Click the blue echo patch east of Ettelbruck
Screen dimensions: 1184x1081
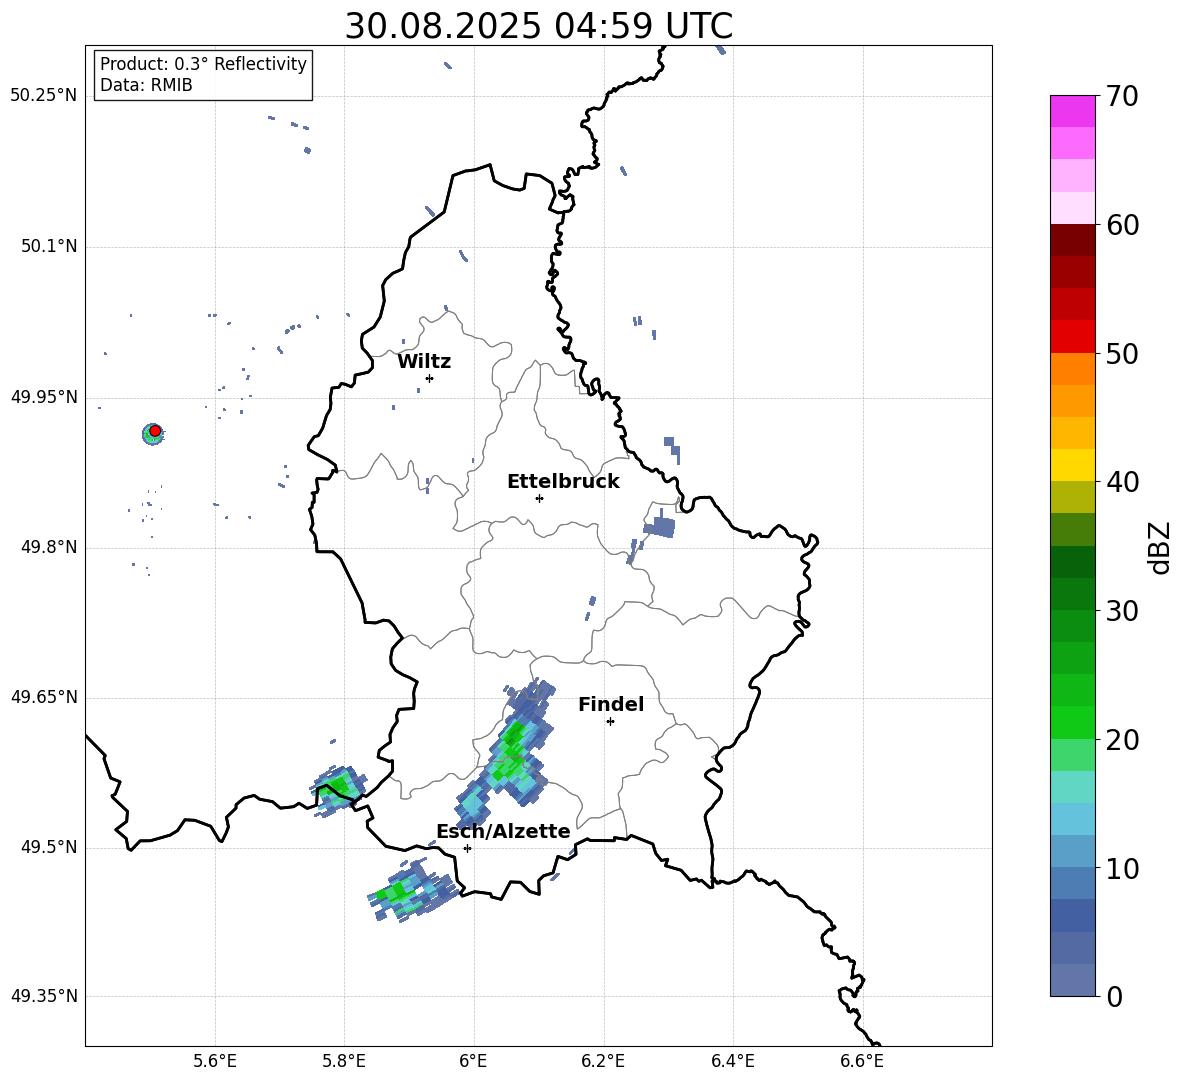(661, 525)
